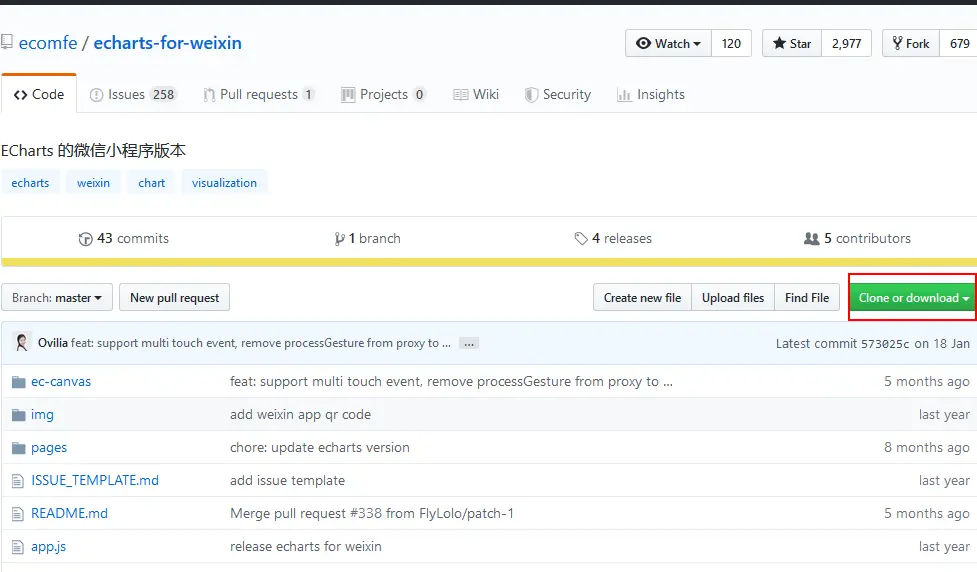Click New pull request button

click(x=174, y=298)
